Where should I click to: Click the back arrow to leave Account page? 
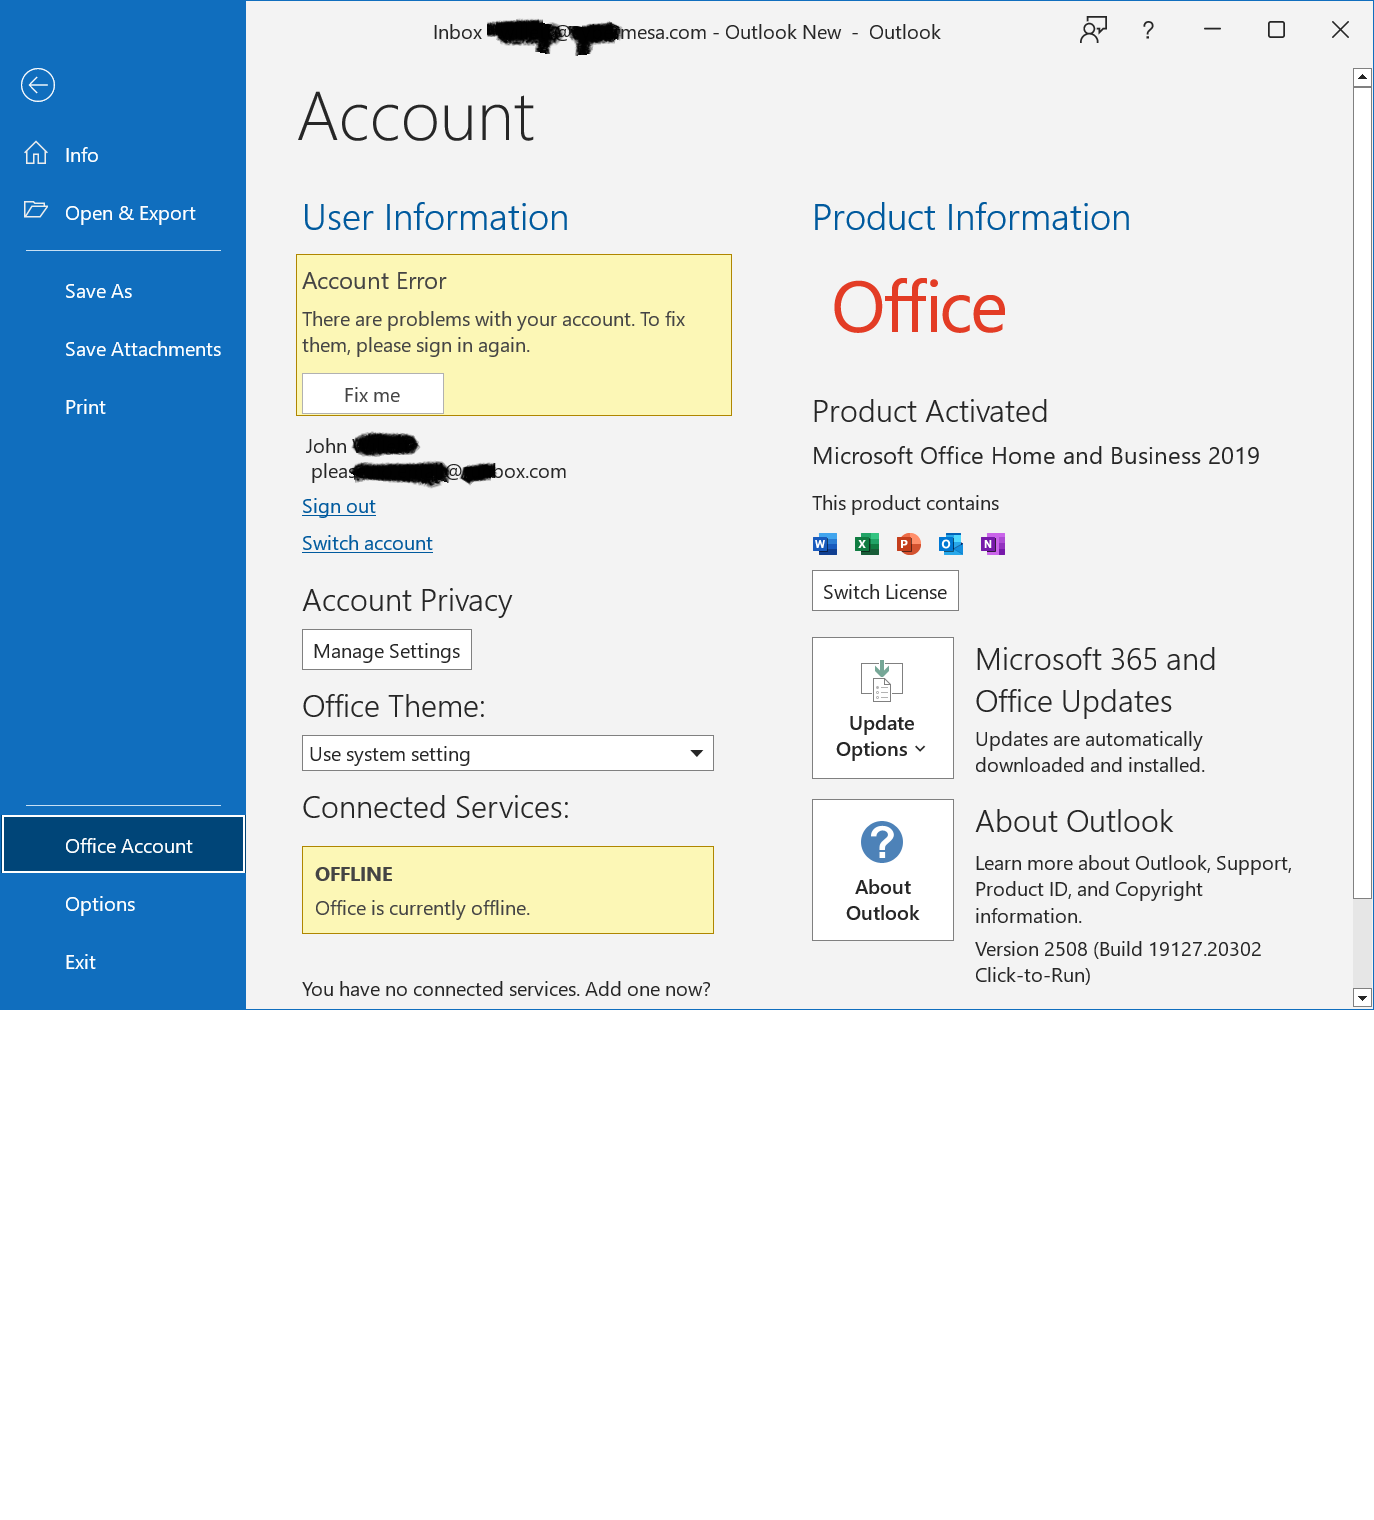[x=38, y=85]
